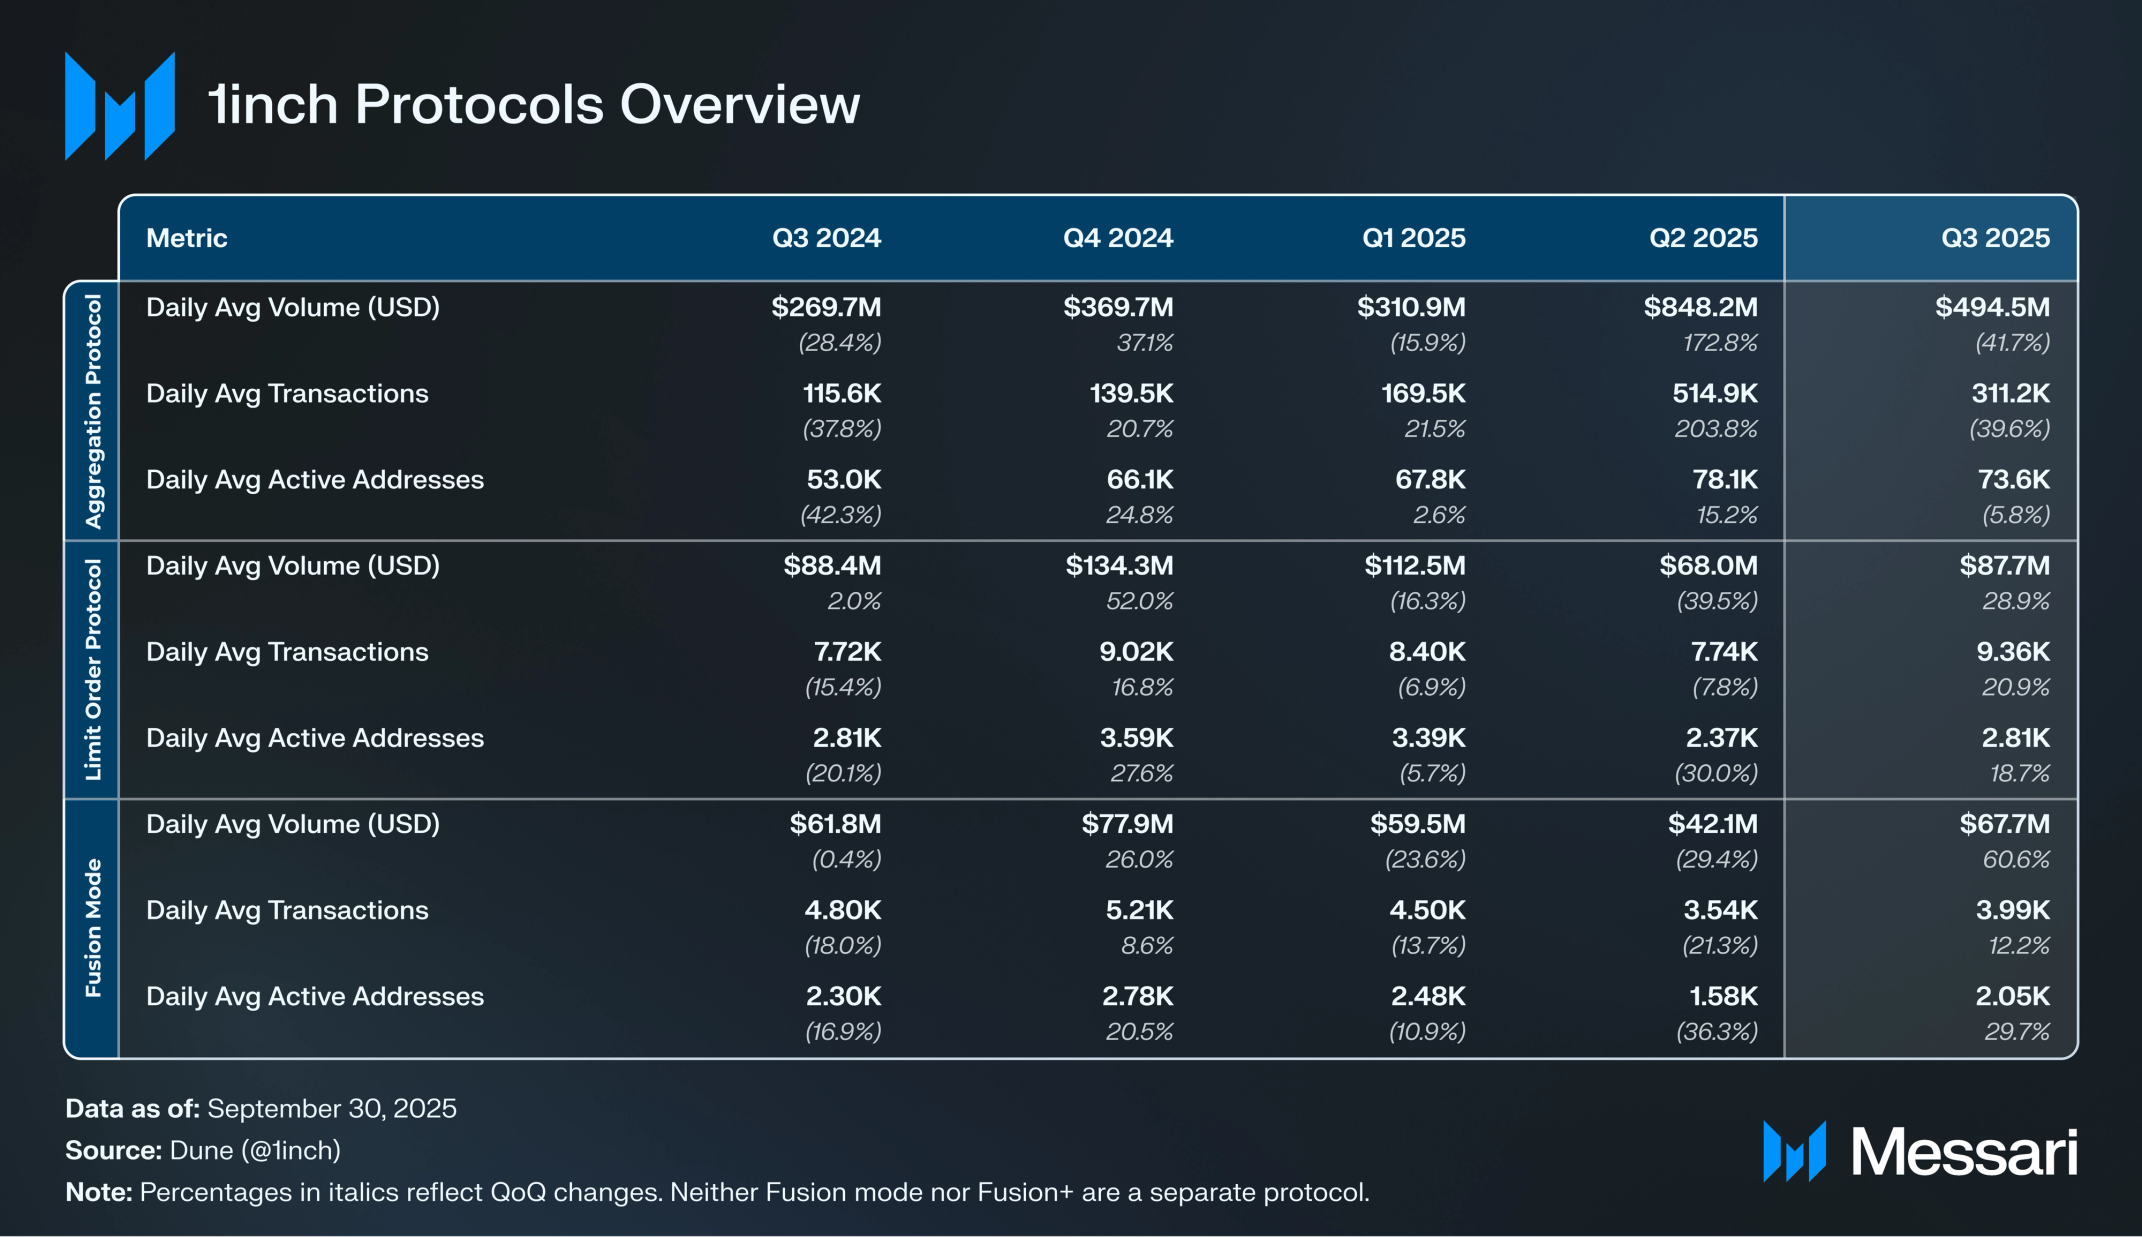Screen dimensions: 2142x1237
Task: Click the Limit Order Protocol vertical label
Action: tap(93, 669)
